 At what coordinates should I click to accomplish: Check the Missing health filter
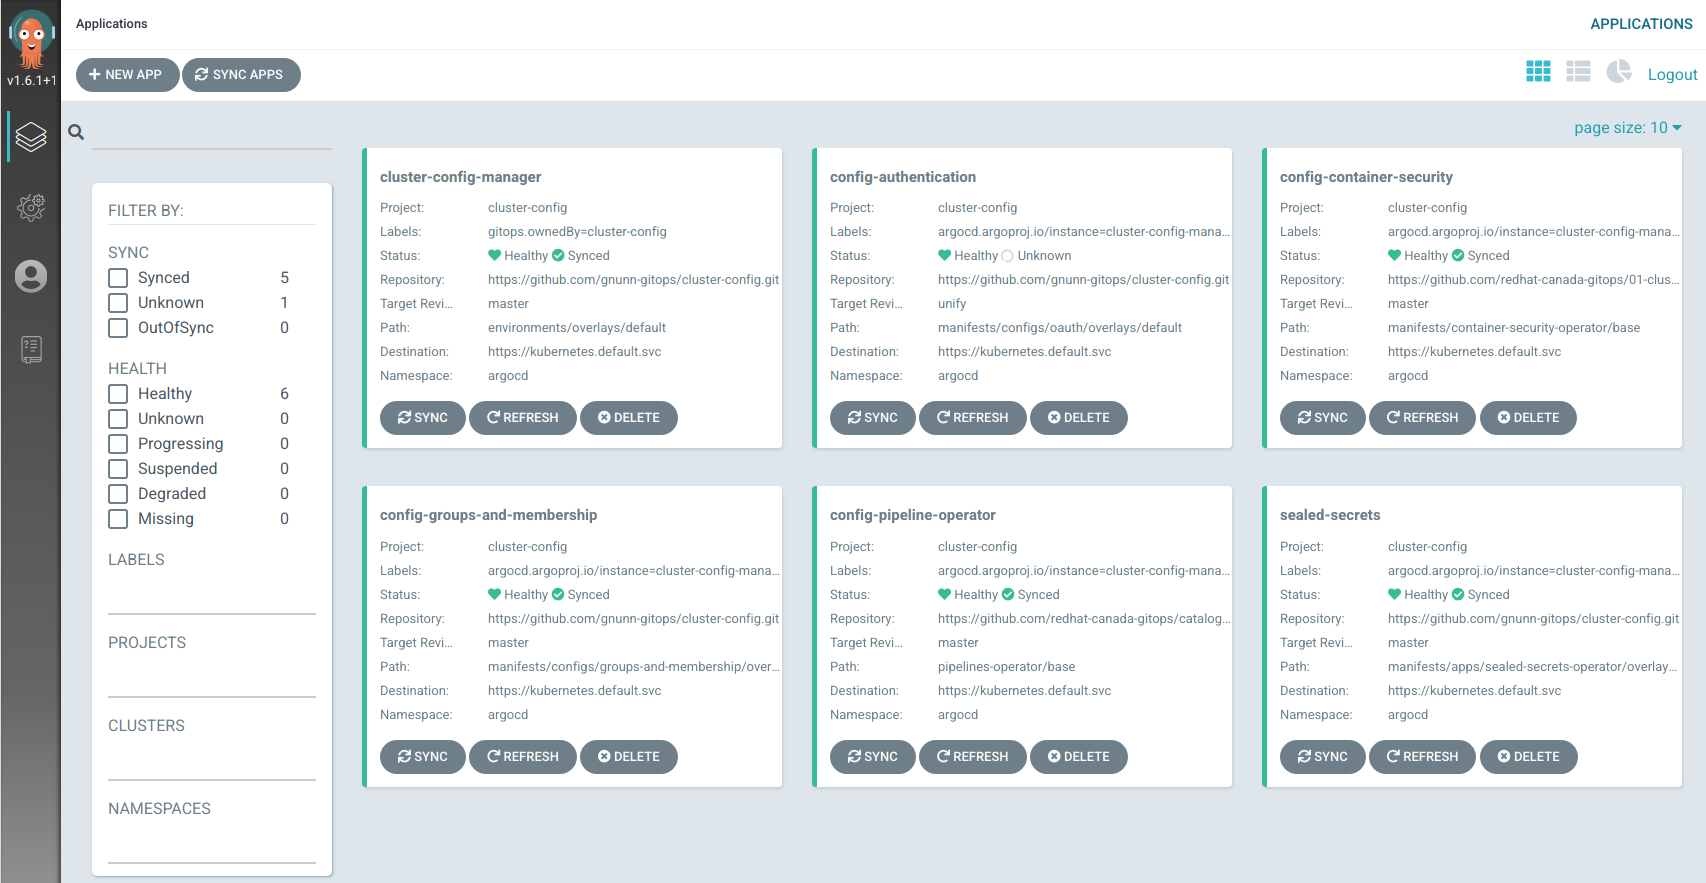coord(118,519)
